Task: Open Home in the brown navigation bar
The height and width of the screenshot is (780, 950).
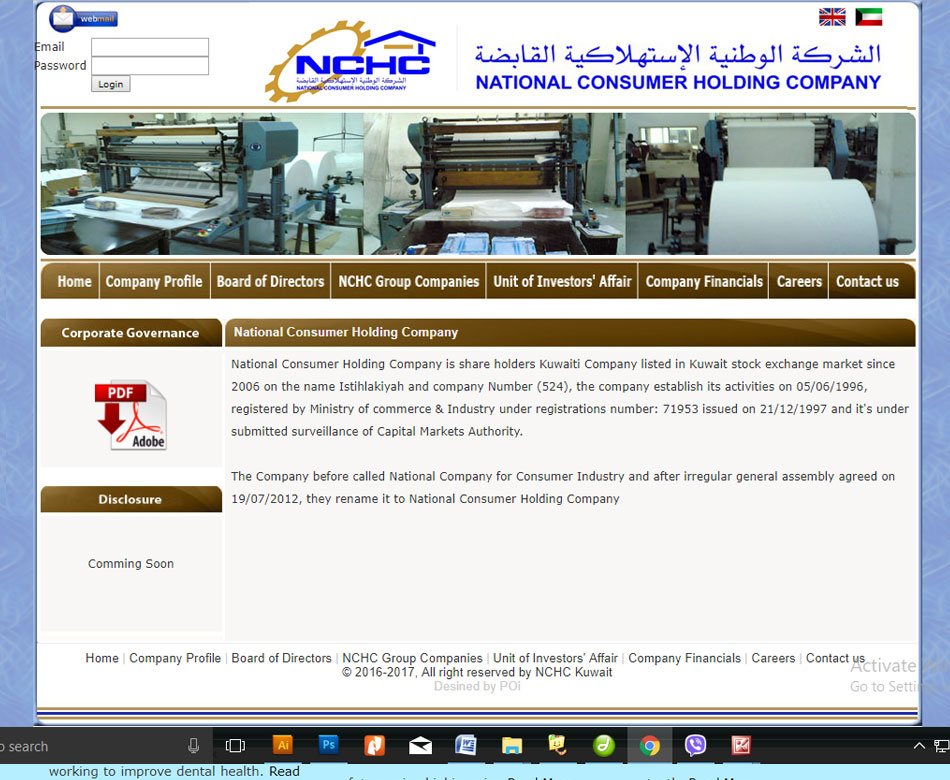Action: [x=74, y=281]
